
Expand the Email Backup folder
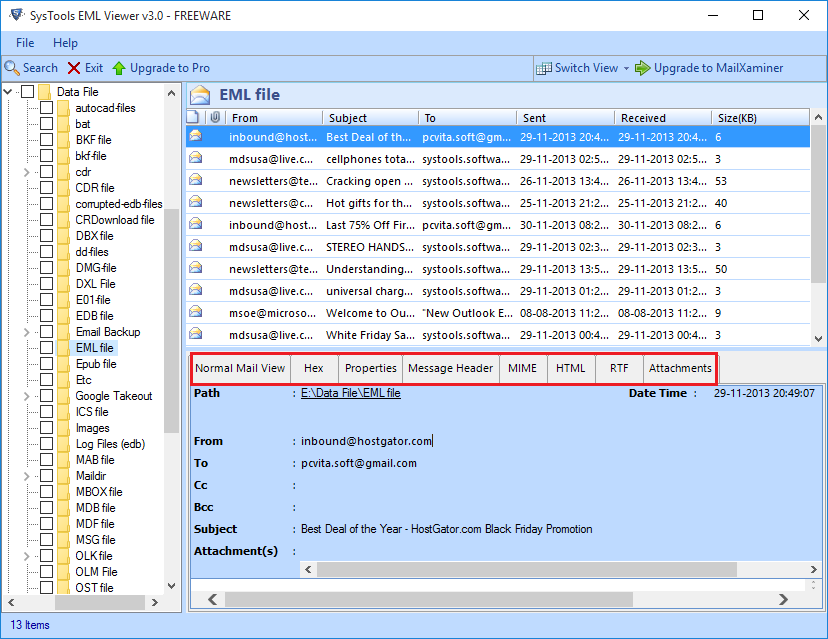[26, 332]
